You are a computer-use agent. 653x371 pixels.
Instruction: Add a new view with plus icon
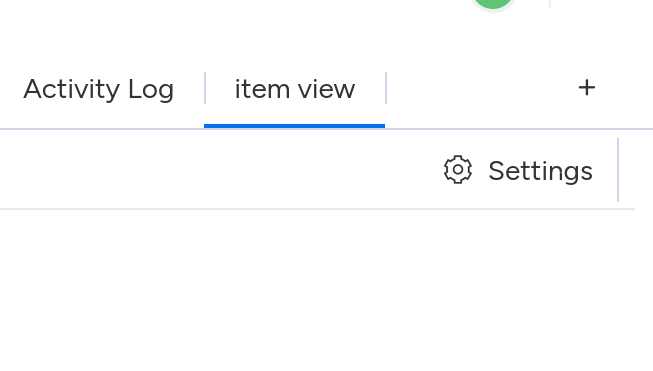(587, 88)
